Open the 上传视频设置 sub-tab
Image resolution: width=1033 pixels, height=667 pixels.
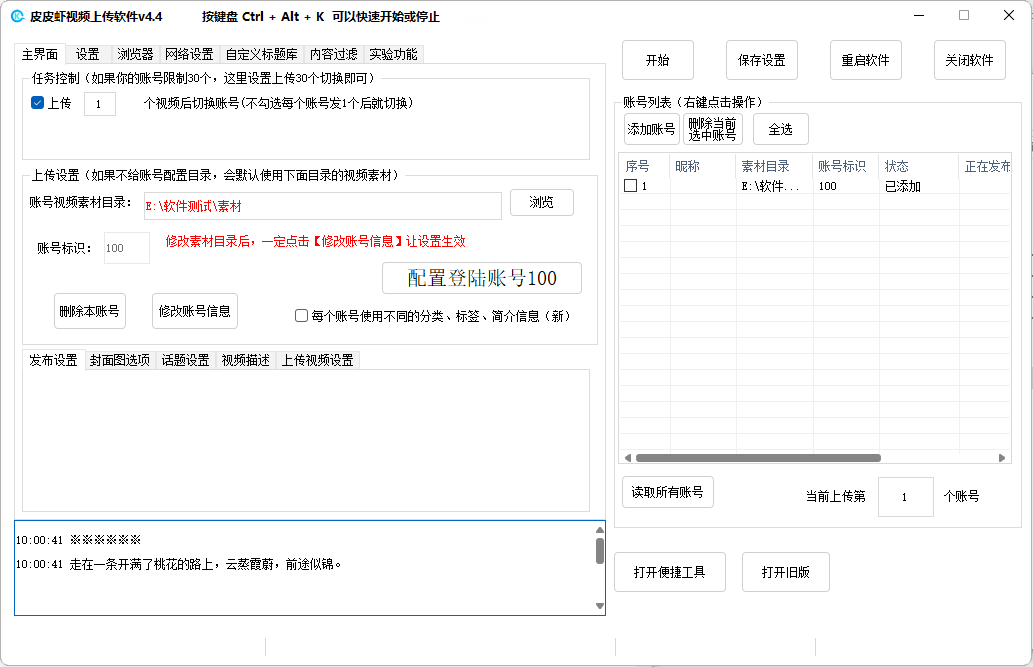(318, 360)
